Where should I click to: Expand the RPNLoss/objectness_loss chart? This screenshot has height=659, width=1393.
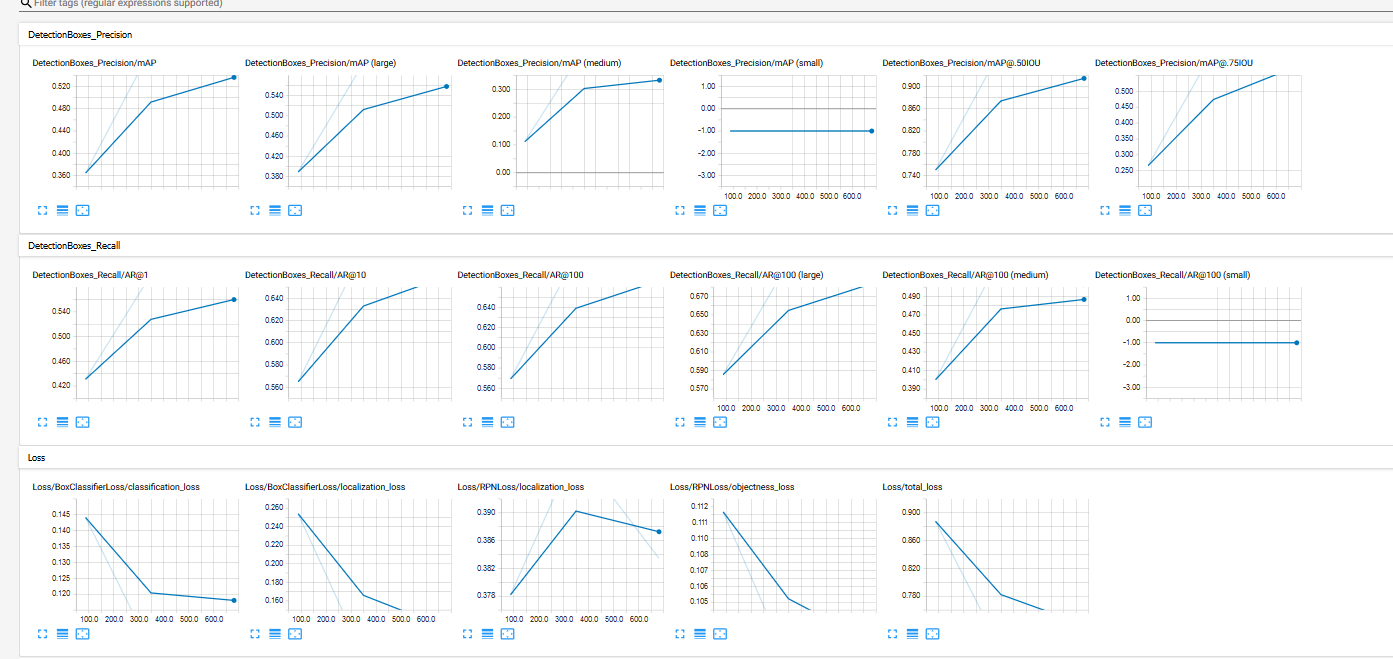[x=680, y=633]
